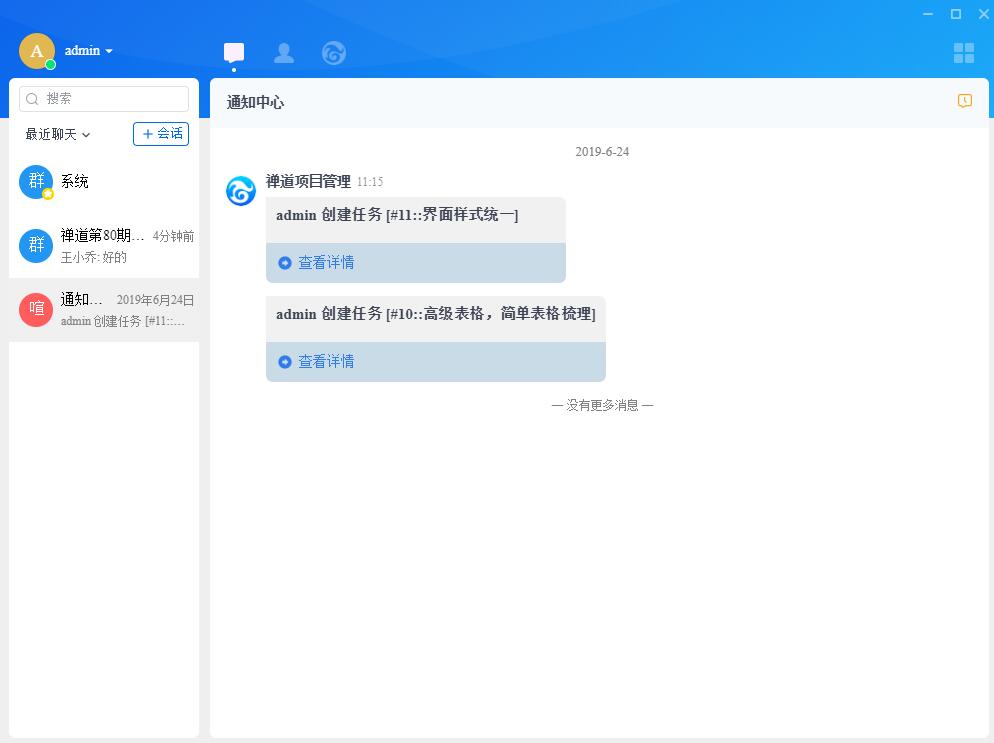Image resolution: width=994 pixels, height=743 pixels.
Task: Open the apps grid icon
Action: coord(964,53)
